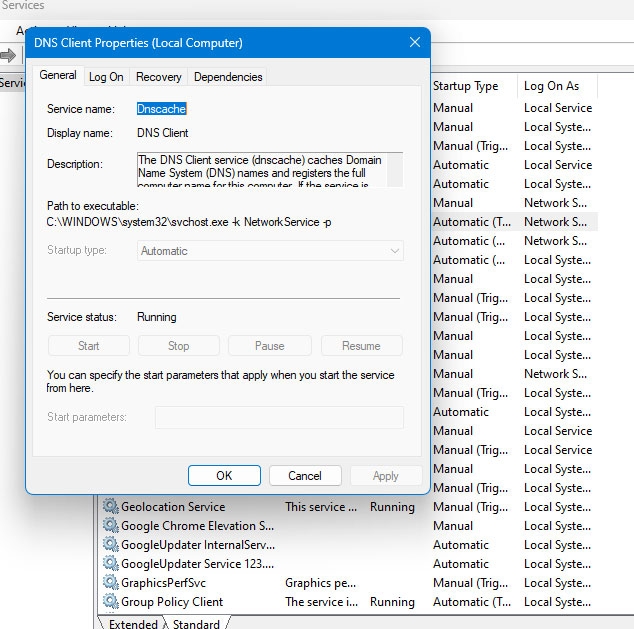Sort by the Startup Type column header
Screen dimensions: 634x629
[465, 86]
